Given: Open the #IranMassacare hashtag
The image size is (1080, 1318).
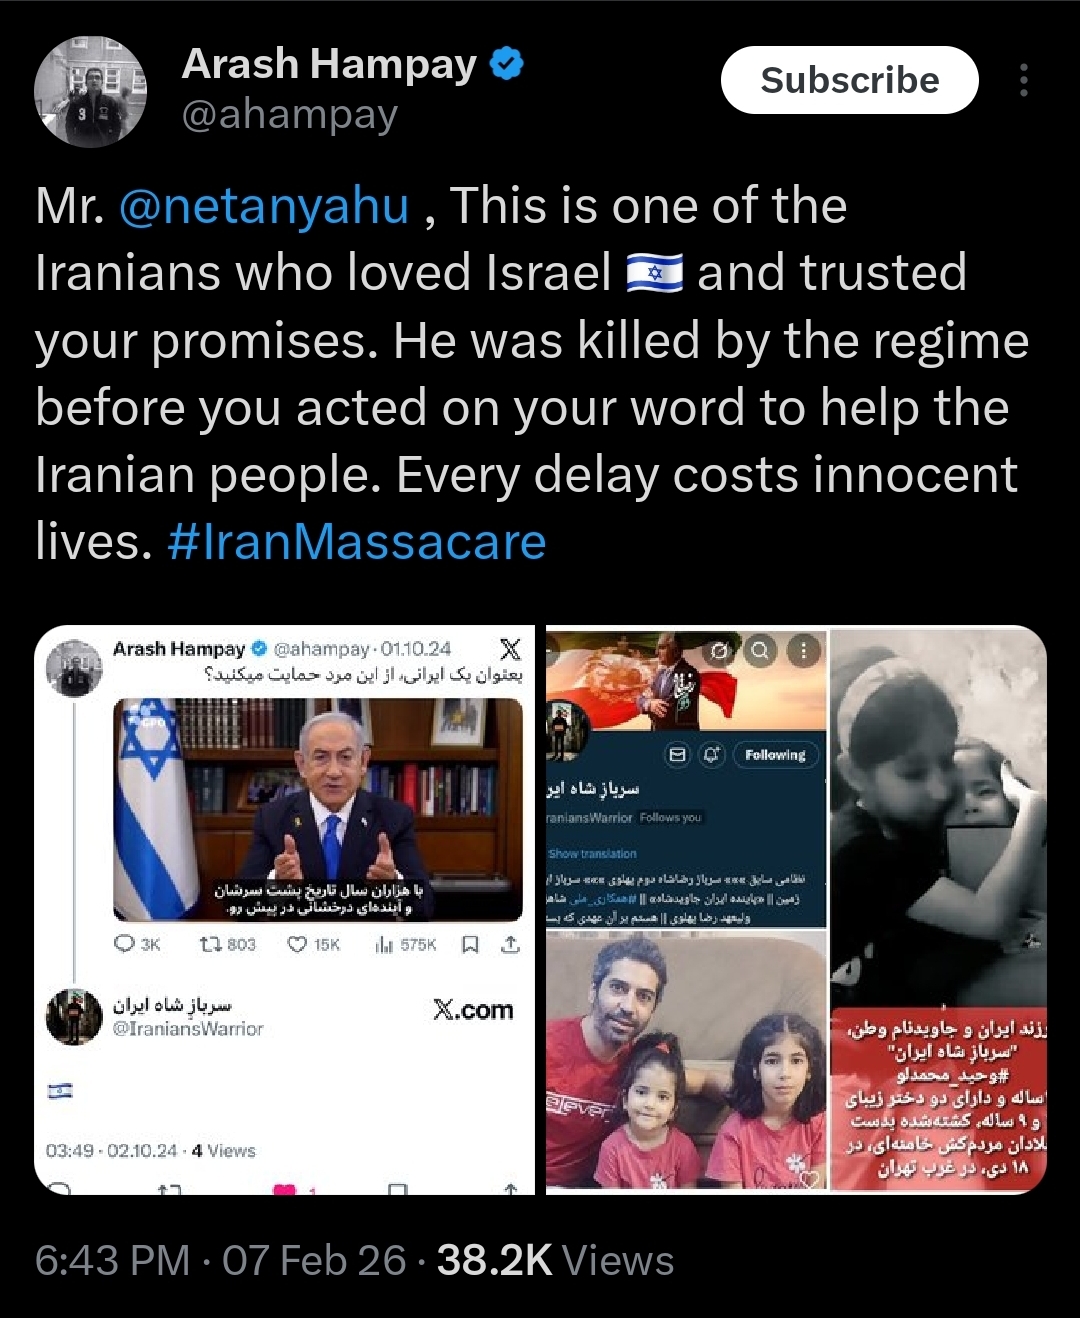Looking at the screenshot, I should [357, 542].
